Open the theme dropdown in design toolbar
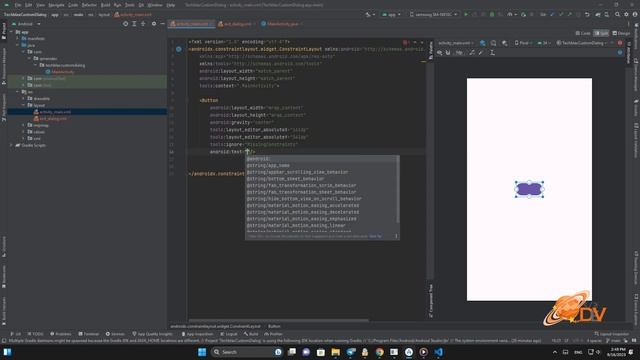The height and width of the screenshot is (360, 640). 582,43
